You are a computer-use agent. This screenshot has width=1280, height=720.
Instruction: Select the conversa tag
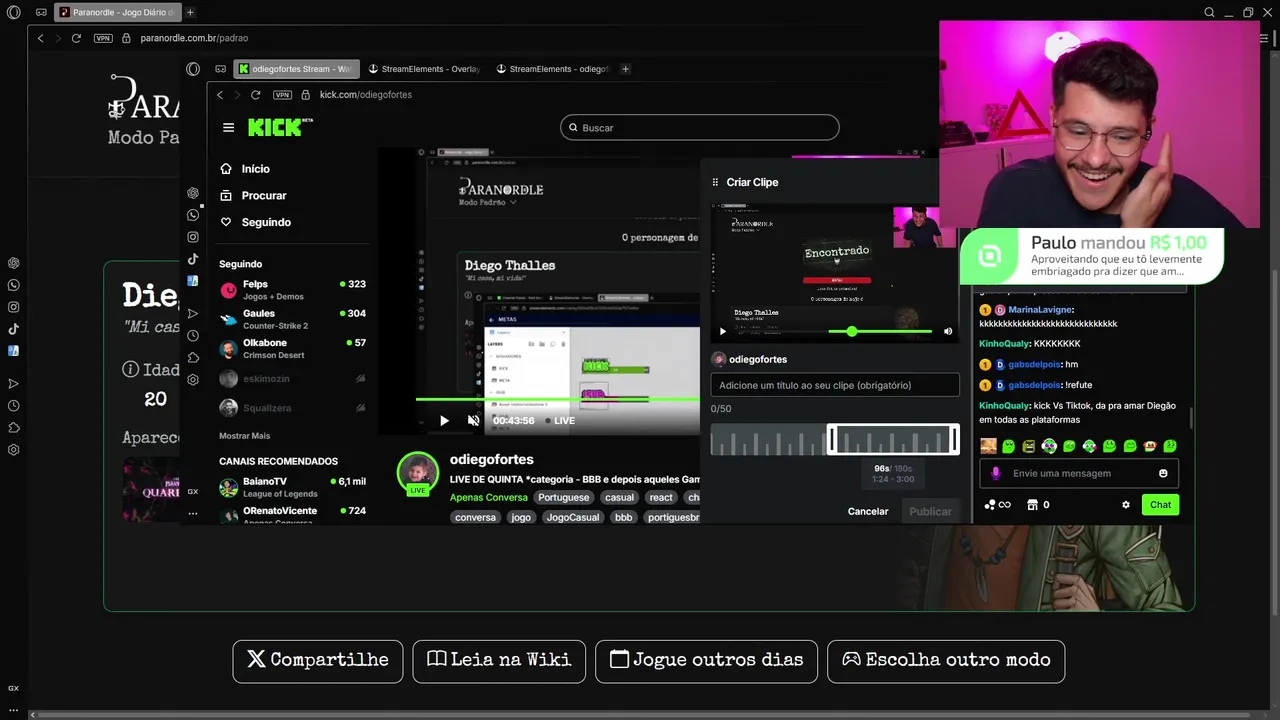(475, 517)
